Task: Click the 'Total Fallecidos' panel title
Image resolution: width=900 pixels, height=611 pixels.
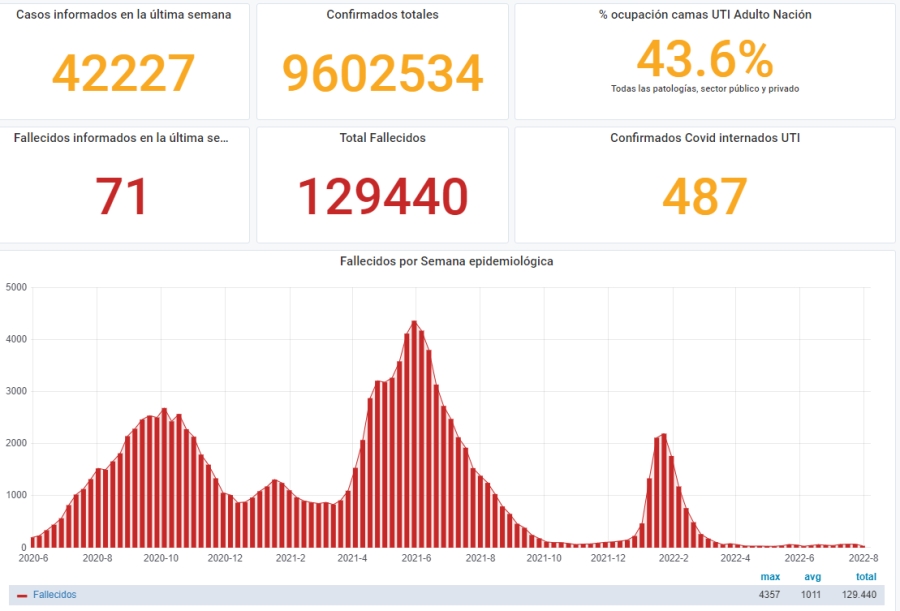Action: [x=382, y=138]
